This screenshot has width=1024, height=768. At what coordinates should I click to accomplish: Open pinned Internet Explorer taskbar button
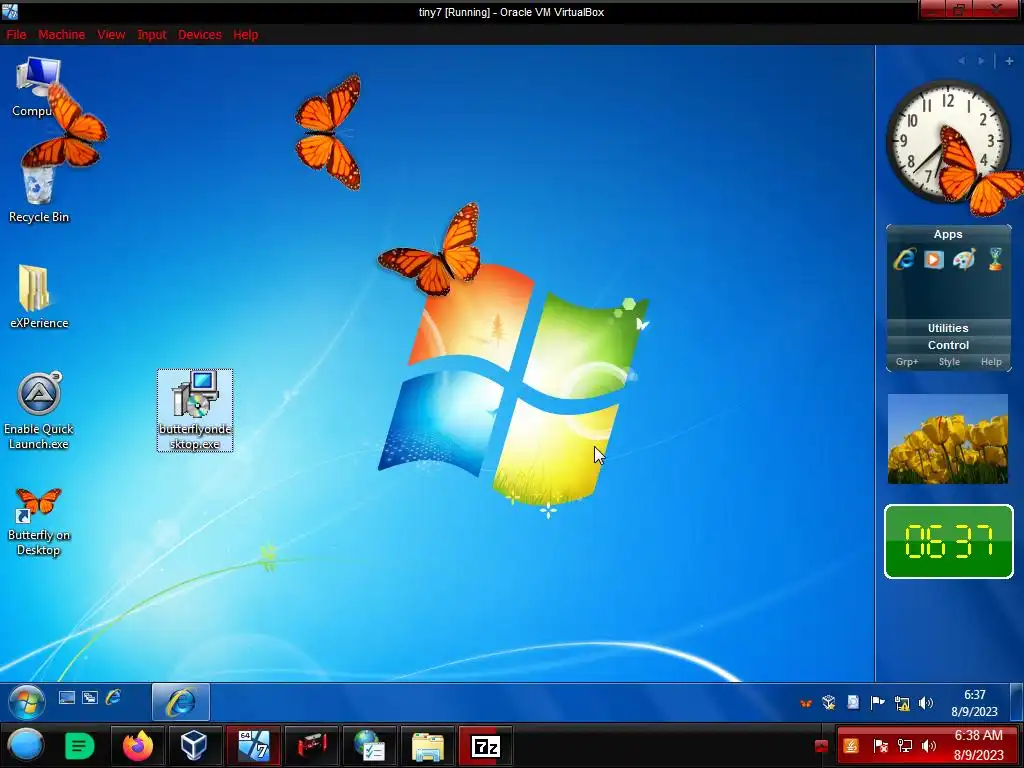point(181,702)
